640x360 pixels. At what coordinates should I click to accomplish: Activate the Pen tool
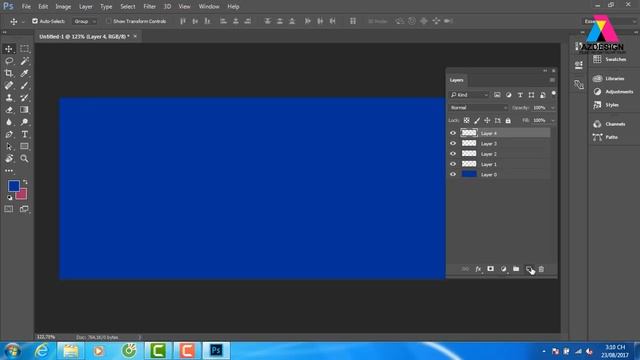(9, 134)
